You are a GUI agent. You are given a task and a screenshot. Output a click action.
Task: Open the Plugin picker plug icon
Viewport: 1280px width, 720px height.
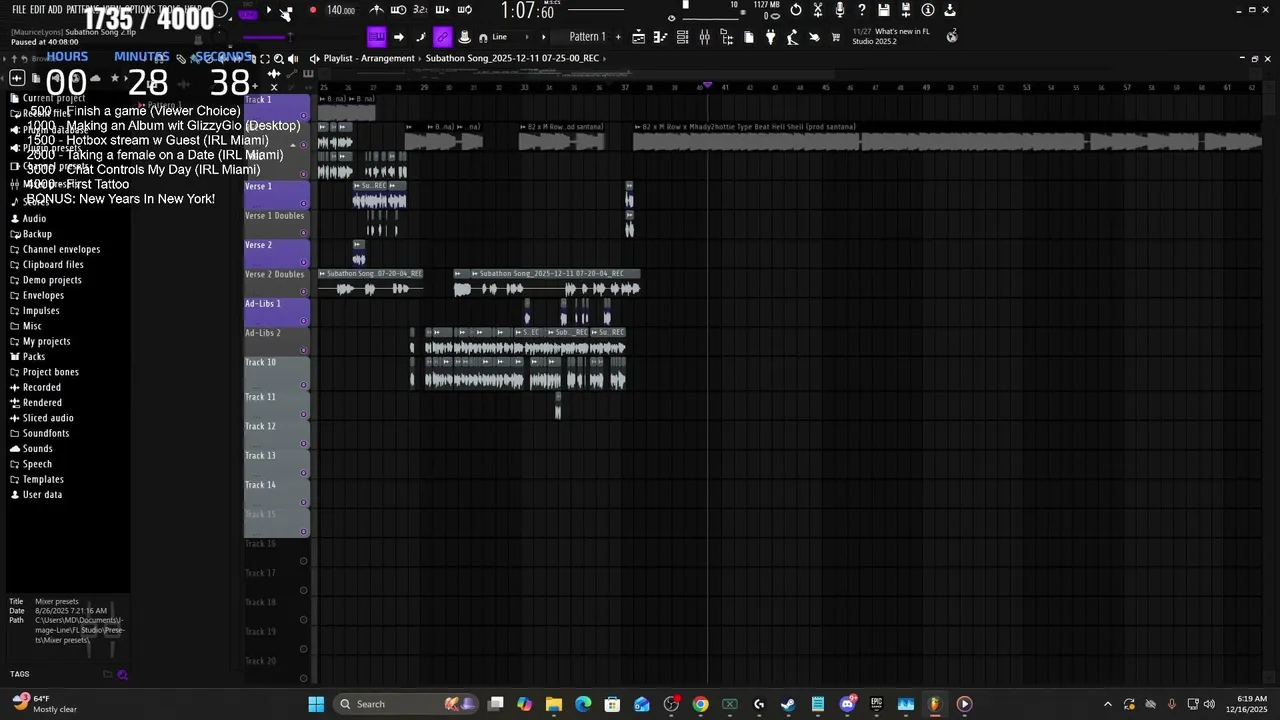point(770,37)
